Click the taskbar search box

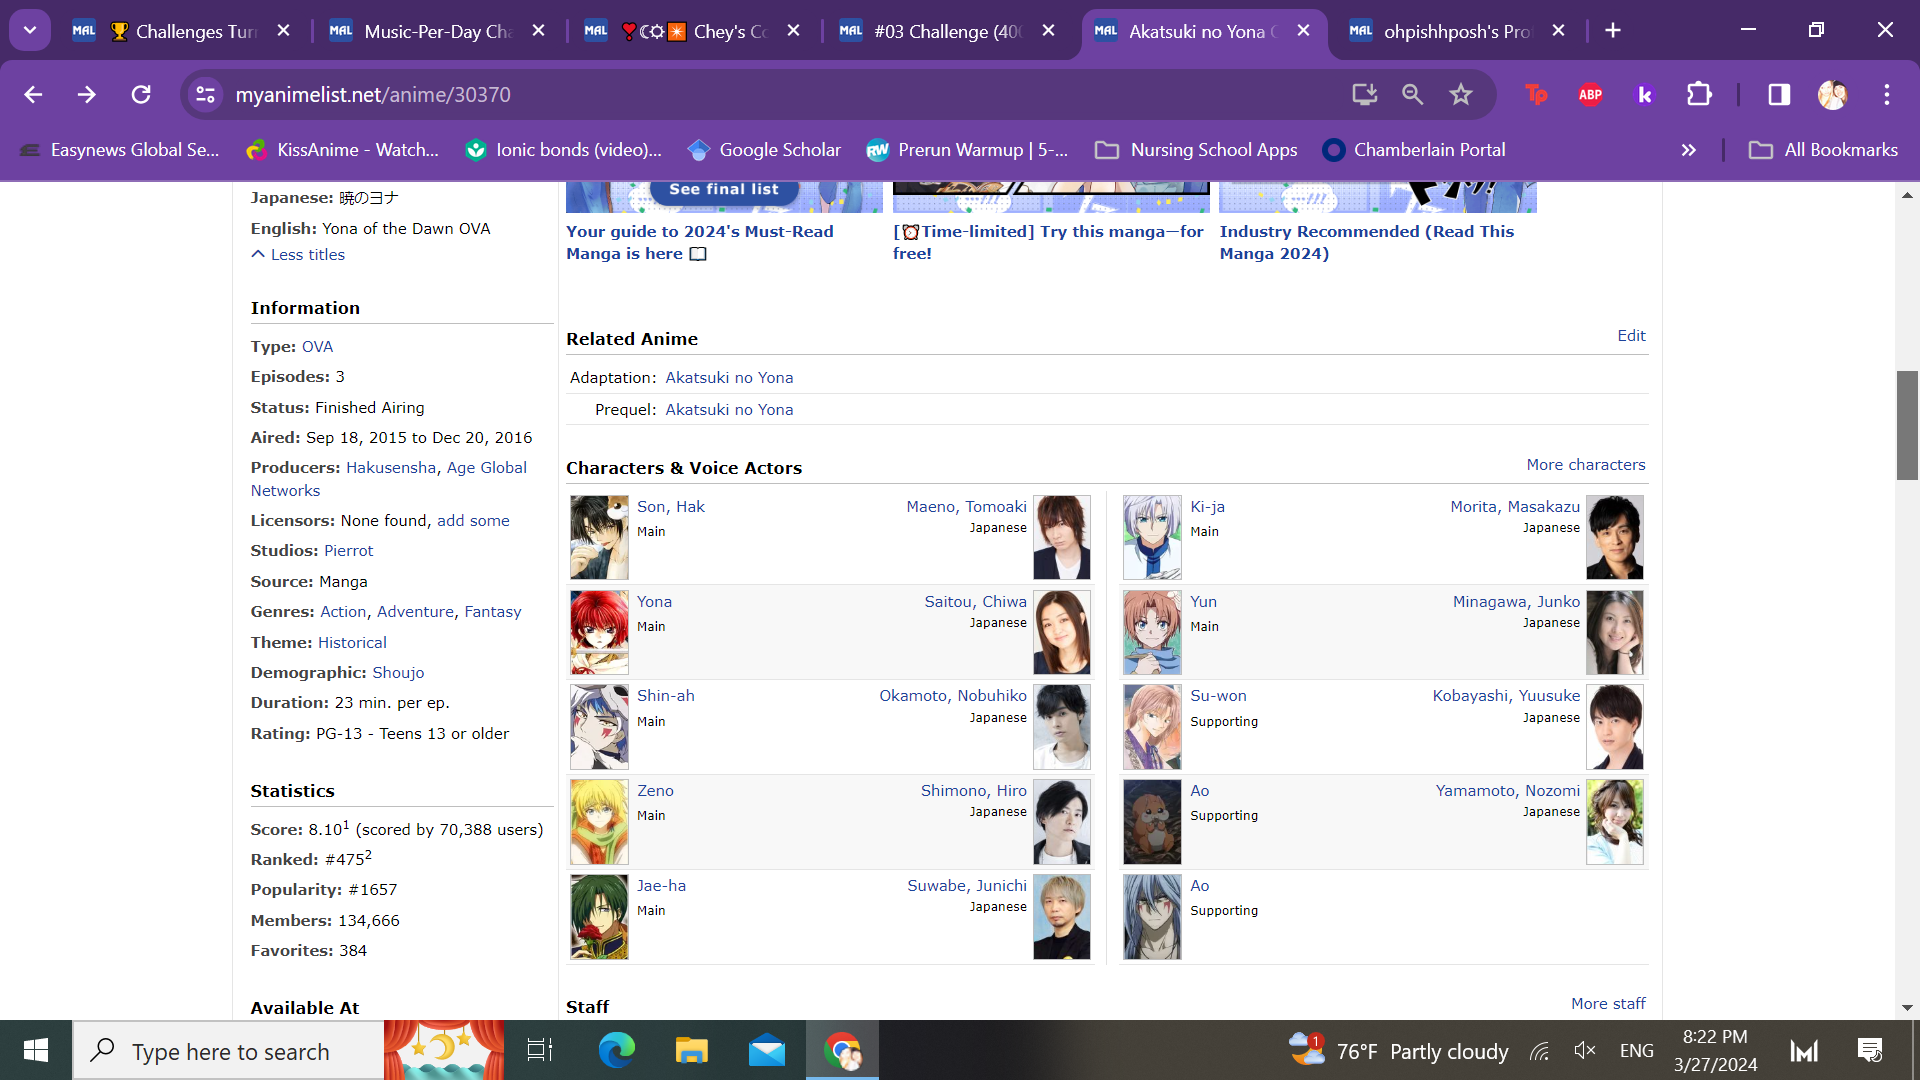(x=228, y=1050)
